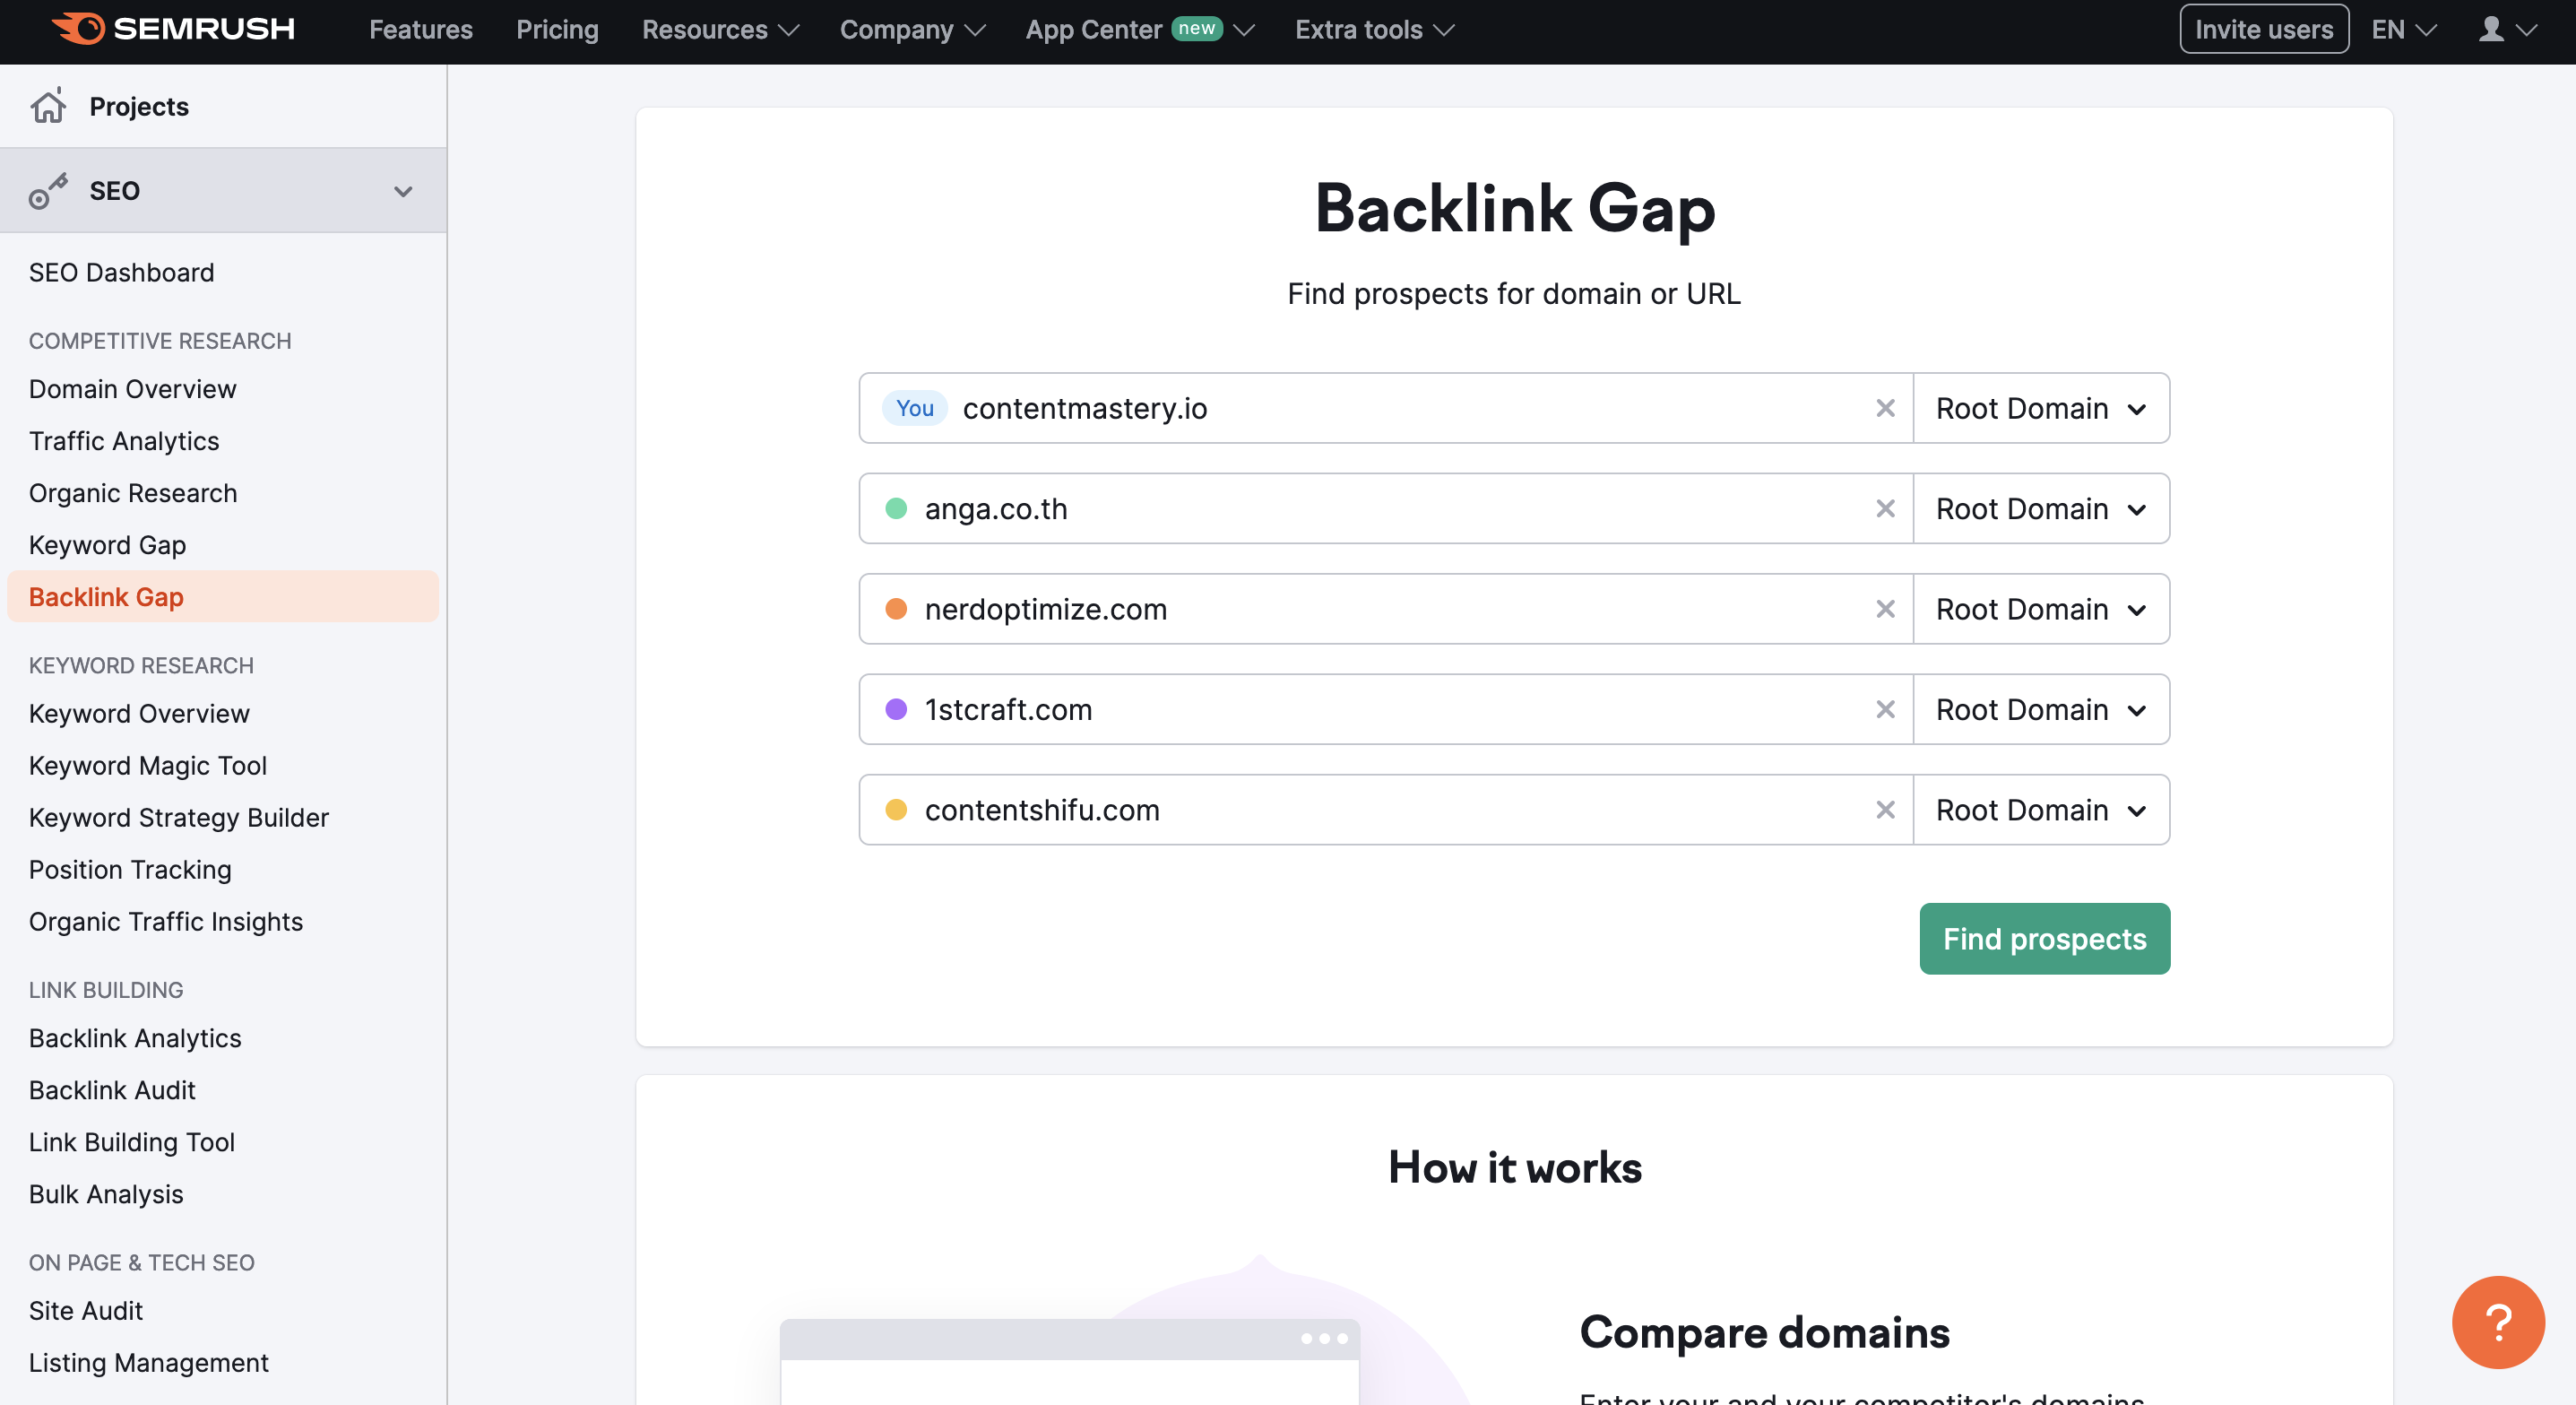Expand the App Center menu
The image size is (2576, 1405).
(x=1139, y=30)
